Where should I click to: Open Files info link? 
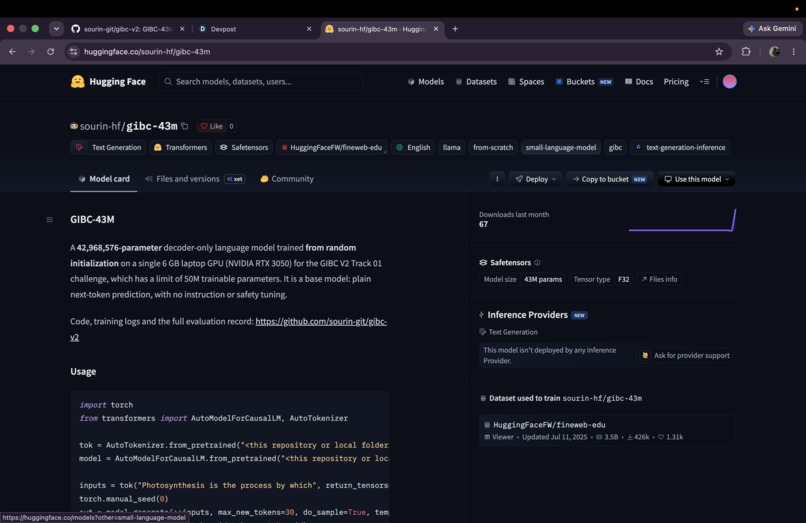tap(660, 279)
